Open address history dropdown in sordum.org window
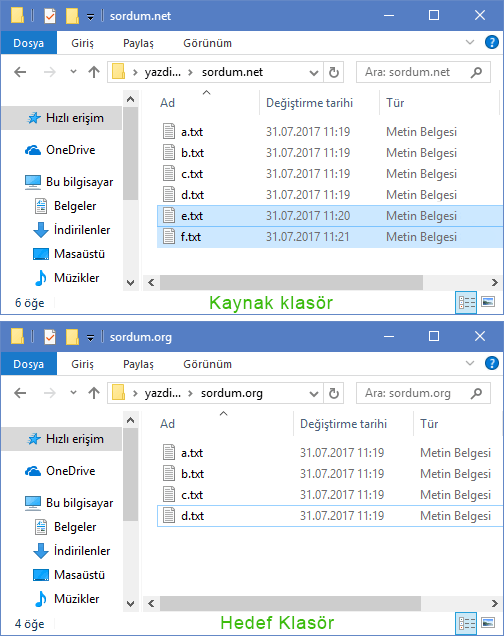This screenshot has width=504, height=636. (x=313, y=393)
